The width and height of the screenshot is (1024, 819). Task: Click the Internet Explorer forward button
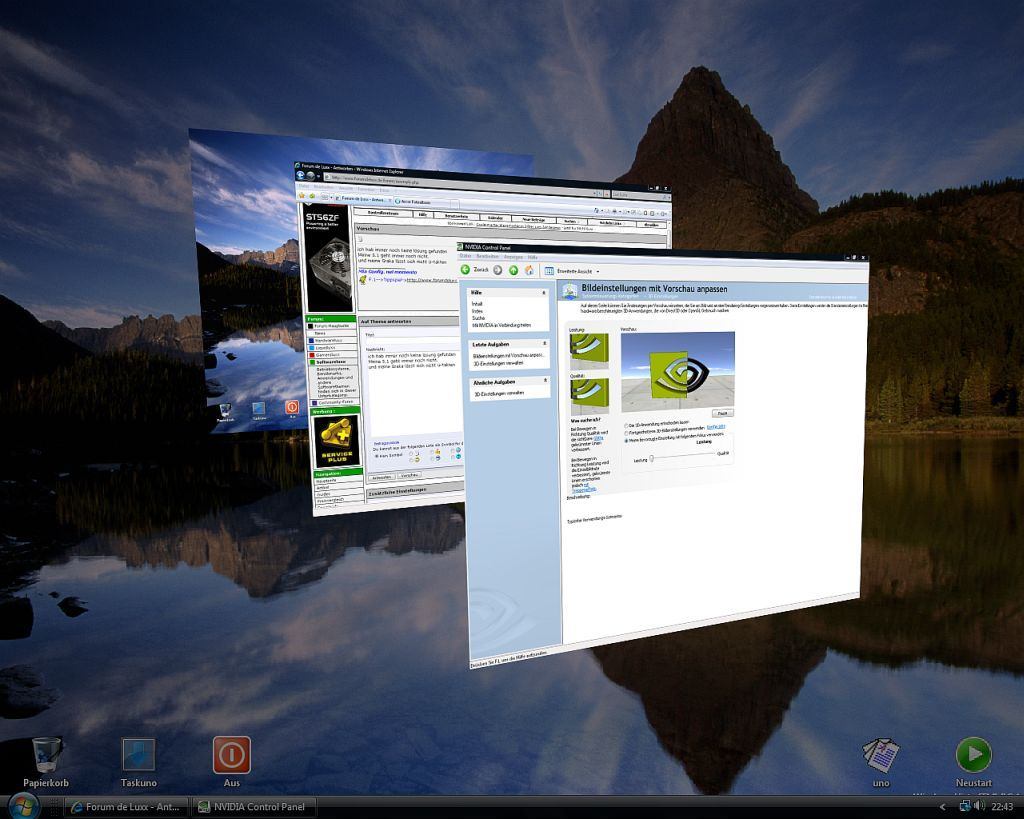(310, 176)
